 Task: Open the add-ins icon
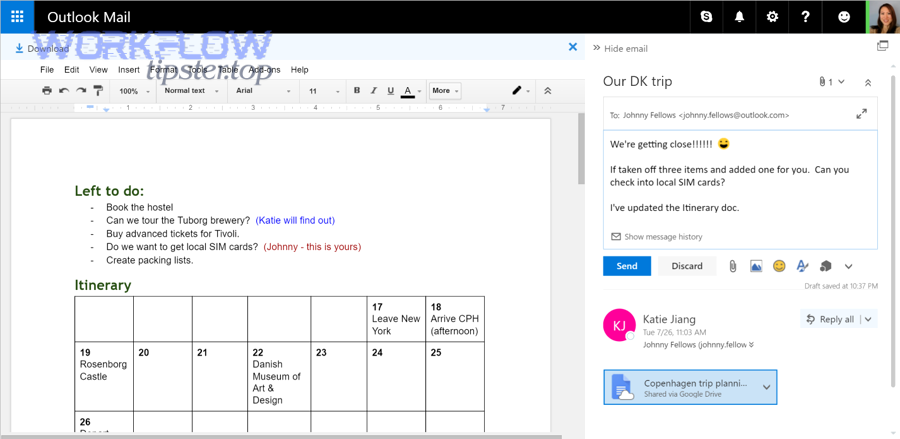click(825, 266)
